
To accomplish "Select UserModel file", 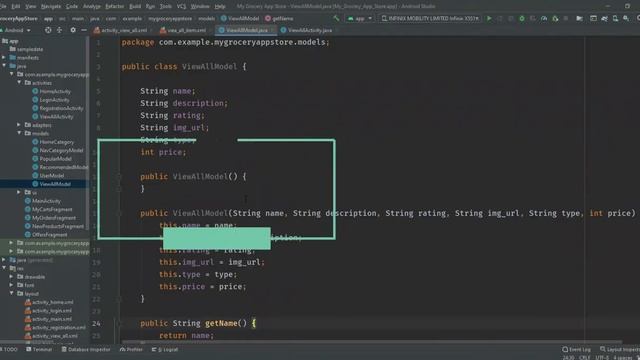I will point(48,176).
